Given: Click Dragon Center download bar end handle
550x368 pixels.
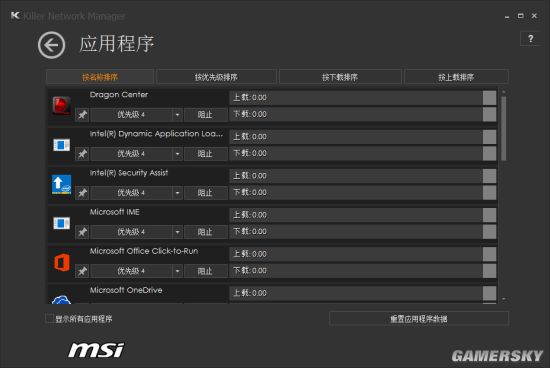Looking at the screenshot, I should pos(489,114).
